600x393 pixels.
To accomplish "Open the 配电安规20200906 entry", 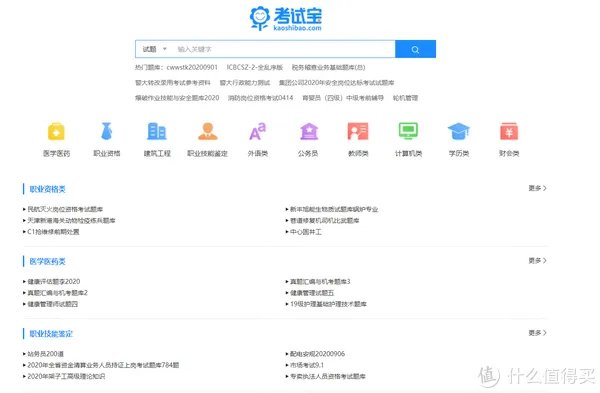I will coord(317,354).
